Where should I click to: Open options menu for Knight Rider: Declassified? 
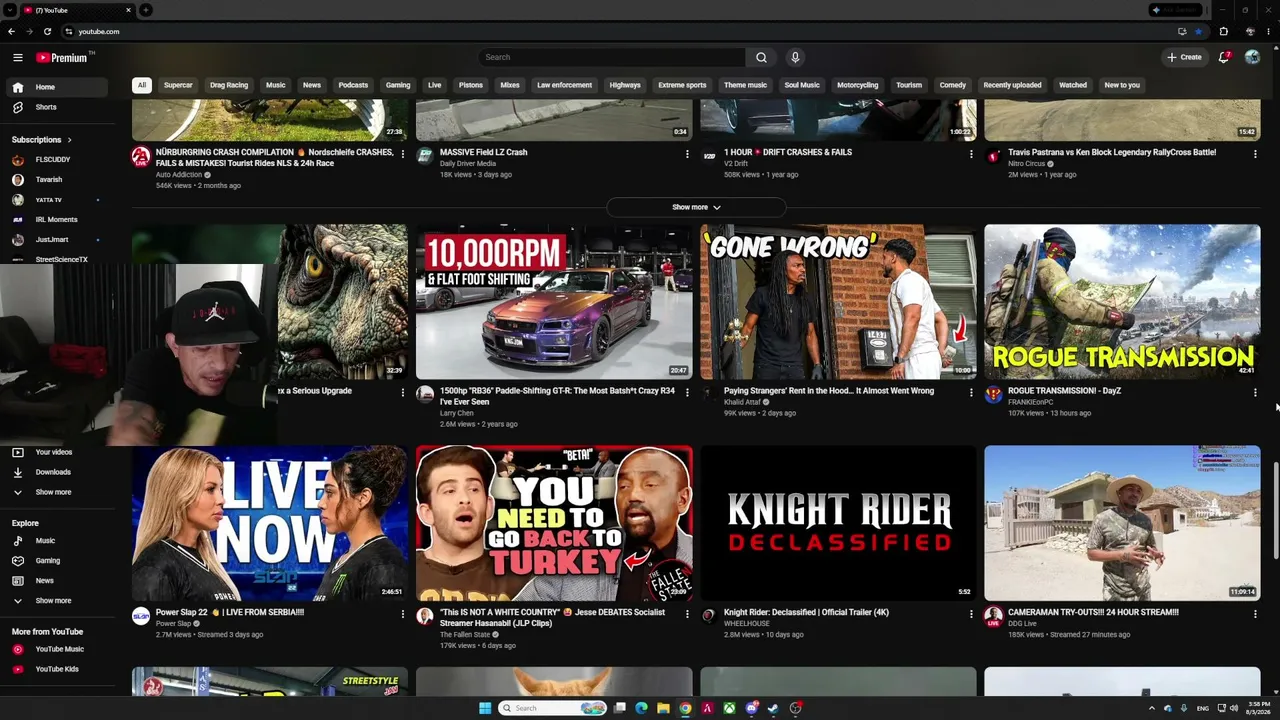971,614
